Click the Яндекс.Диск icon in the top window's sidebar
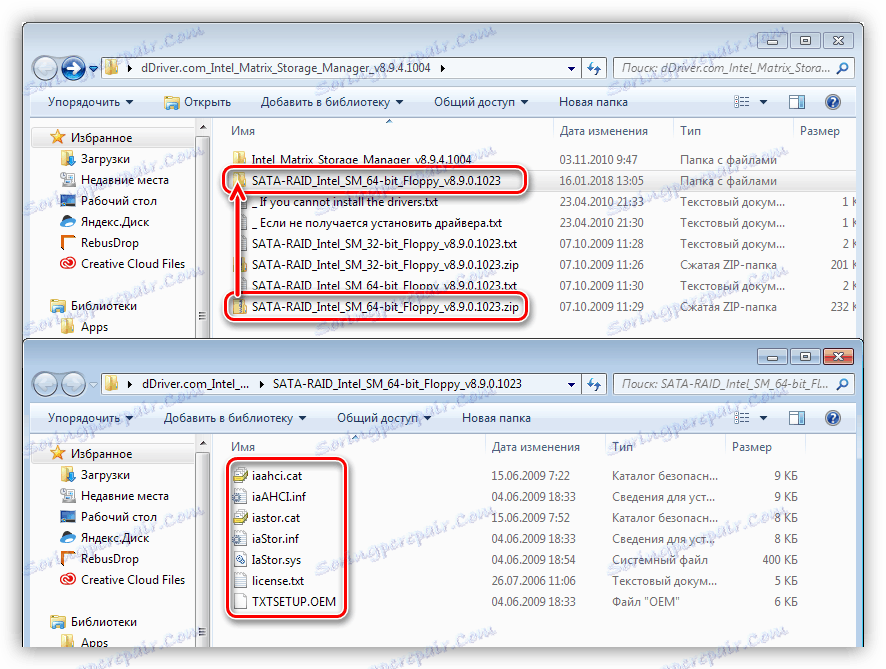886x669 pixels. (x=68, y=221)
